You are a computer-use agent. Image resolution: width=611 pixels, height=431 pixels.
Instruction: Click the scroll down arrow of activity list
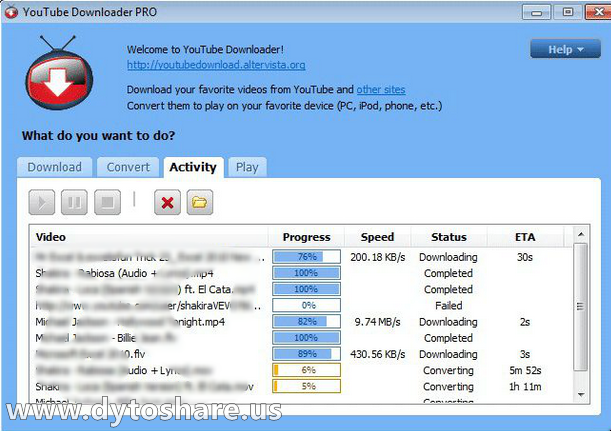pos(581,395)
